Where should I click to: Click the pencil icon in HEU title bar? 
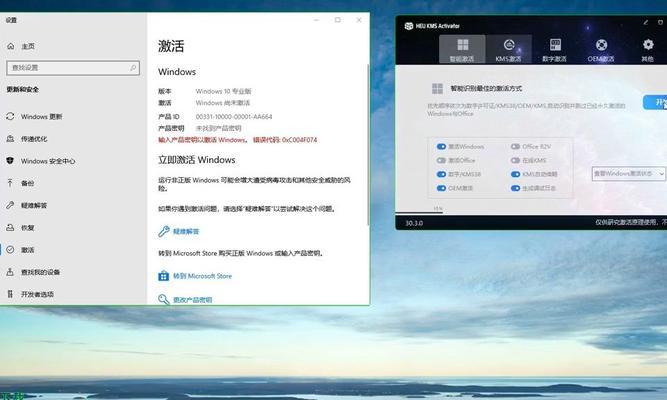[645, 23]
